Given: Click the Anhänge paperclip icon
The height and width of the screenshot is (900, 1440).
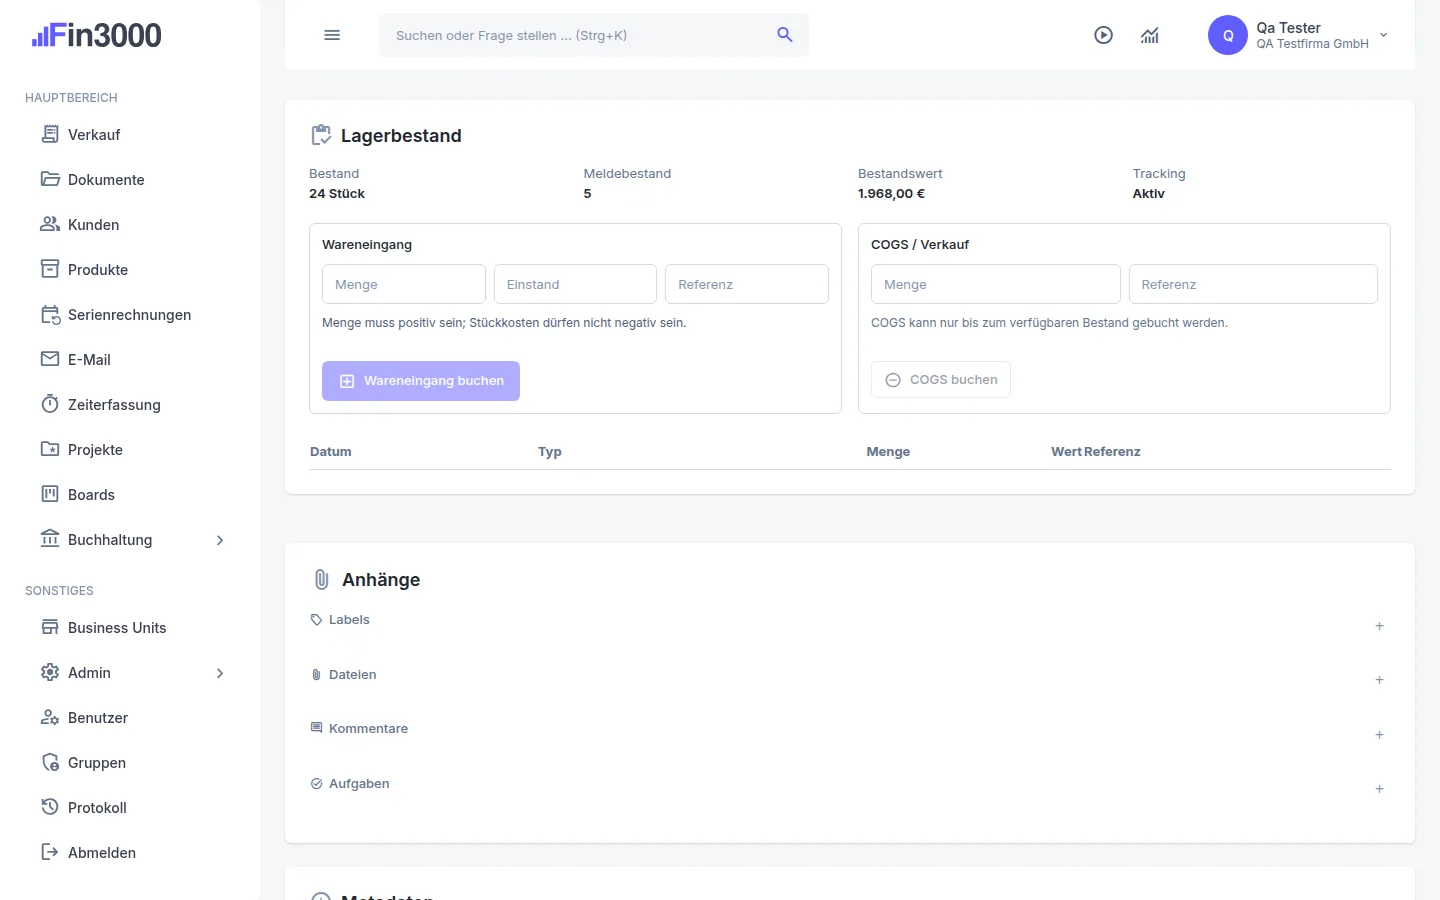Looking at the screenshot, I should coord(322,579).
